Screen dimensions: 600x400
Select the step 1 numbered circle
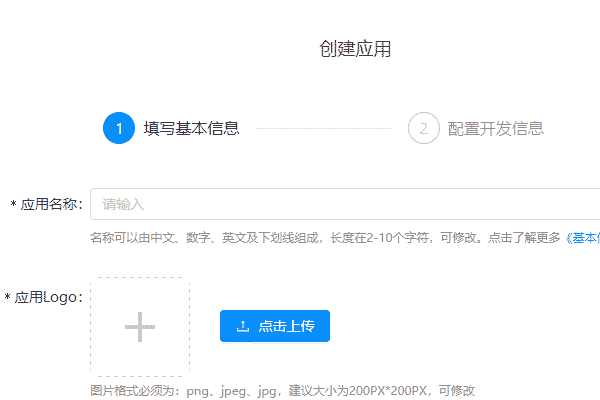tap(118, 128)
